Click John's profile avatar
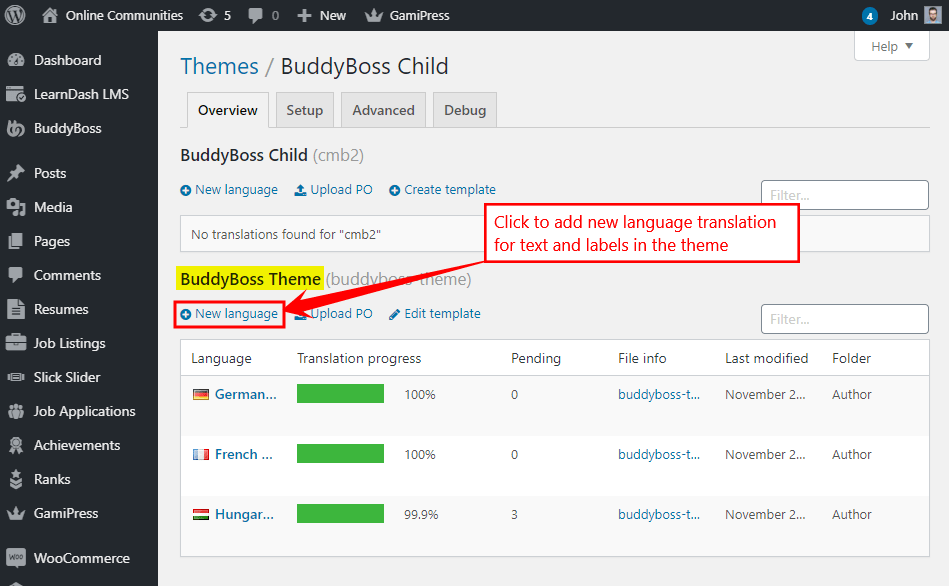 point(931,15)
